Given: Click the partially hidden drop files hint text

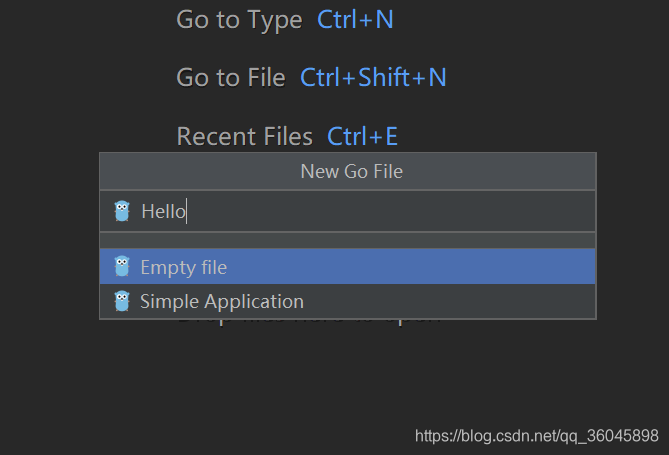Looking at the screenshot, I should tap(309, 323).
